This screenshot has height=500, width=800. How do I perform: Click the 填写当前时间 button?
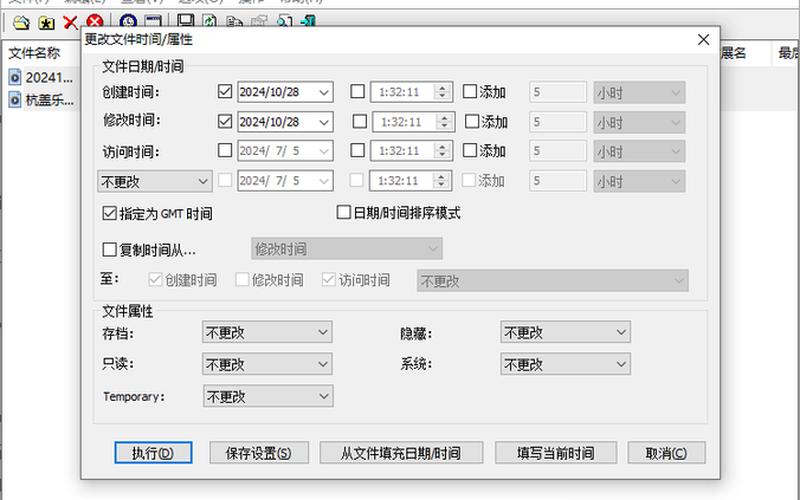[x=556, y=453]
